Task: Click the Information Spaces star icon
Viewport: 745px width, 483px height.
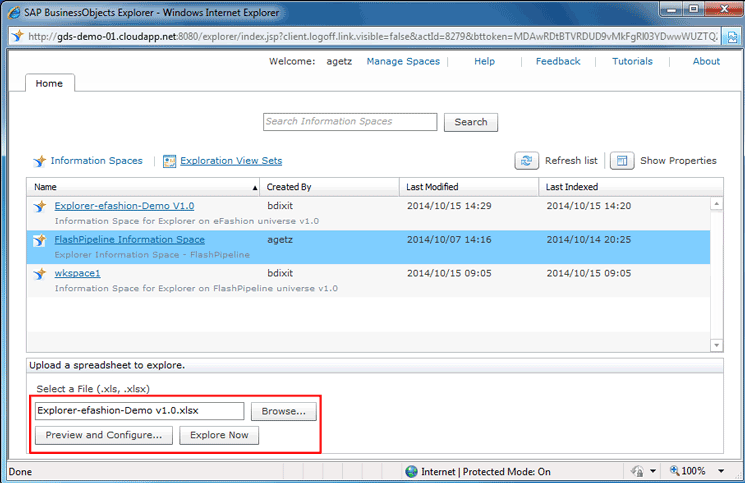Action: coord(39,161)
